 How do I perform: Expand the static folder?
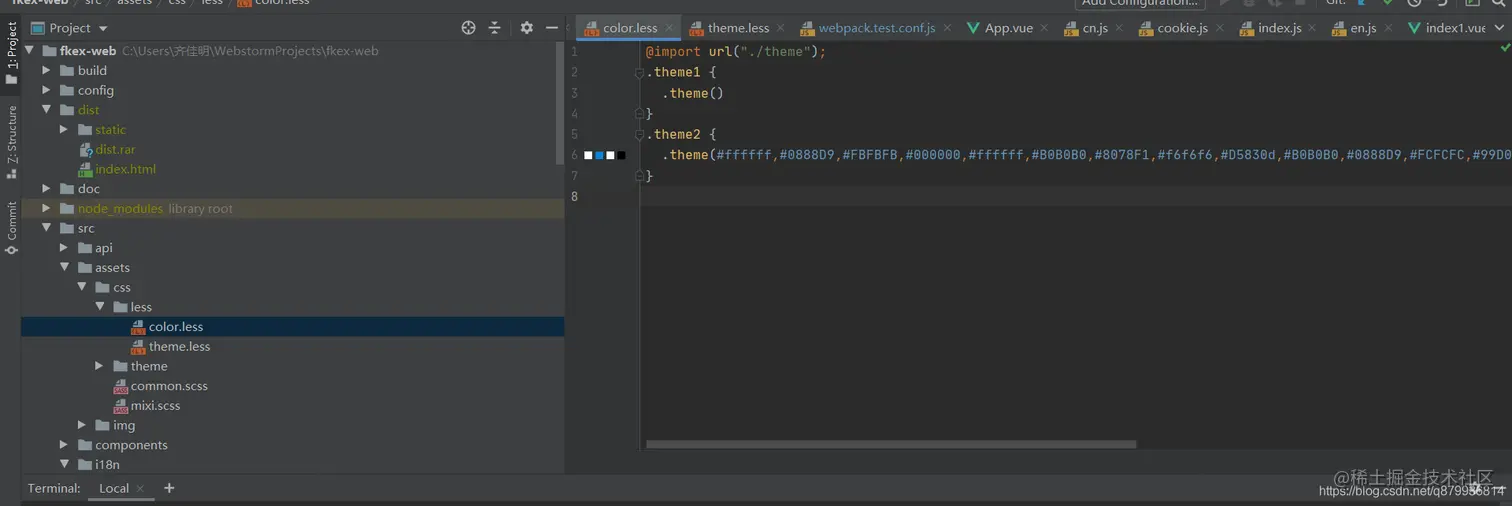(x=65, y=130)
